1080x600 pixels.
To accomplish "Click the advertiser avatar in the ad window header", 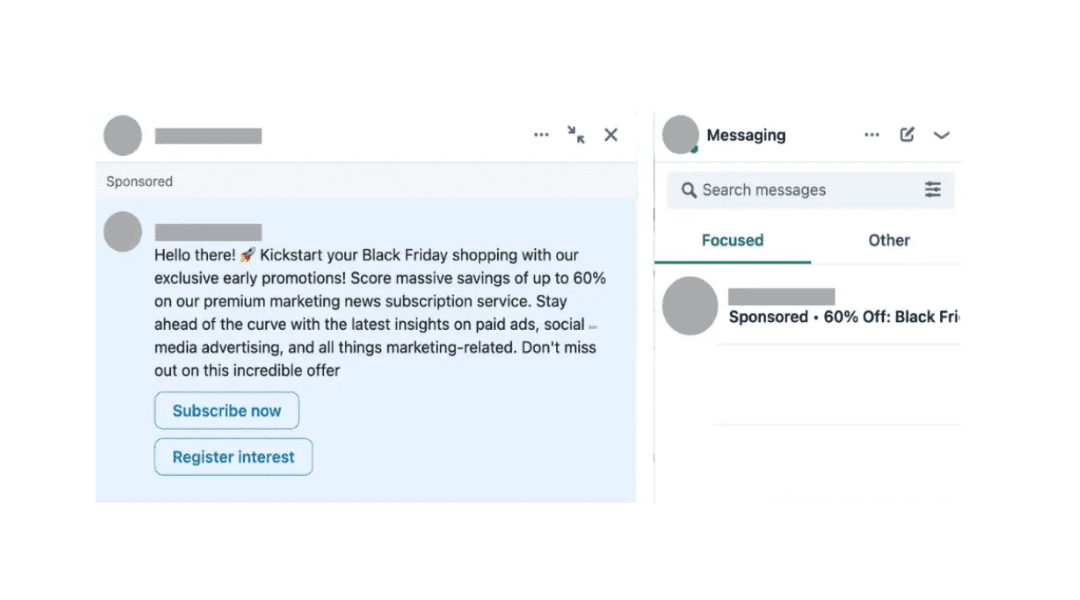I will (x=122, y=134).
